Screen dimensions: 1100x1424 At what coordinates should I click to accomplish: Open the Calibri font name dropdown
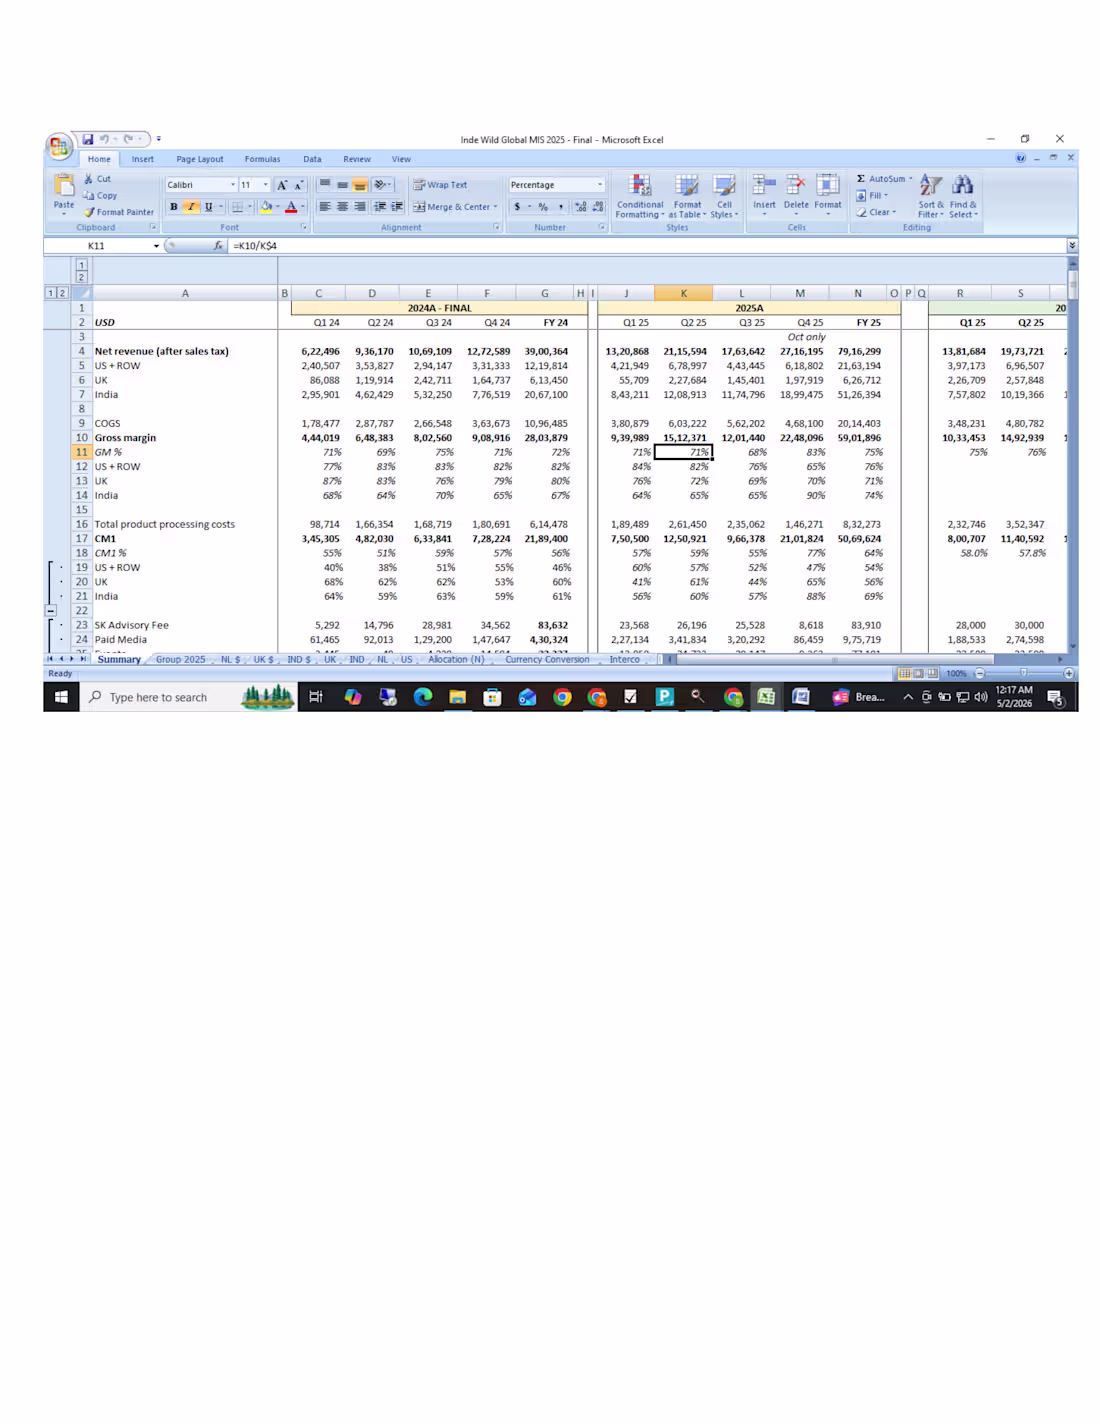[x=233, y=185]
